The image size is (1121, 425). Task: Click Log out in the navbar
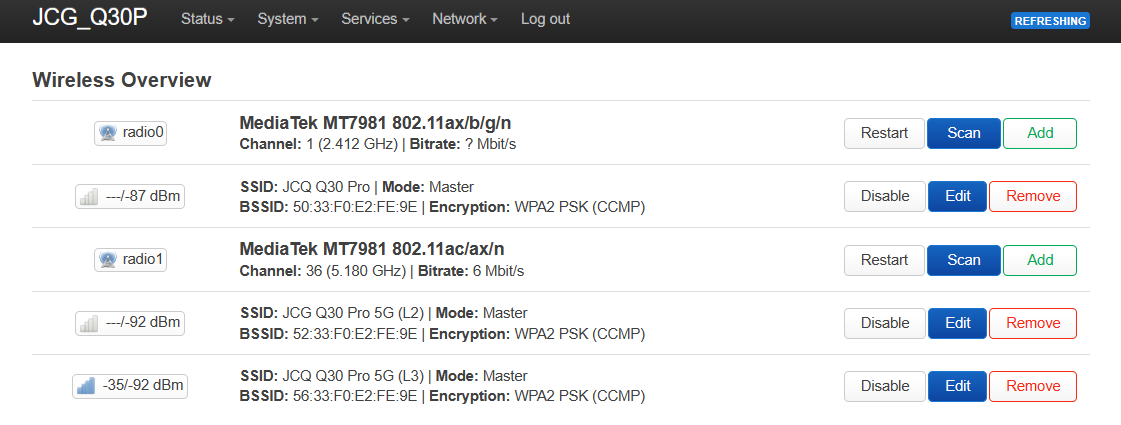545,19
